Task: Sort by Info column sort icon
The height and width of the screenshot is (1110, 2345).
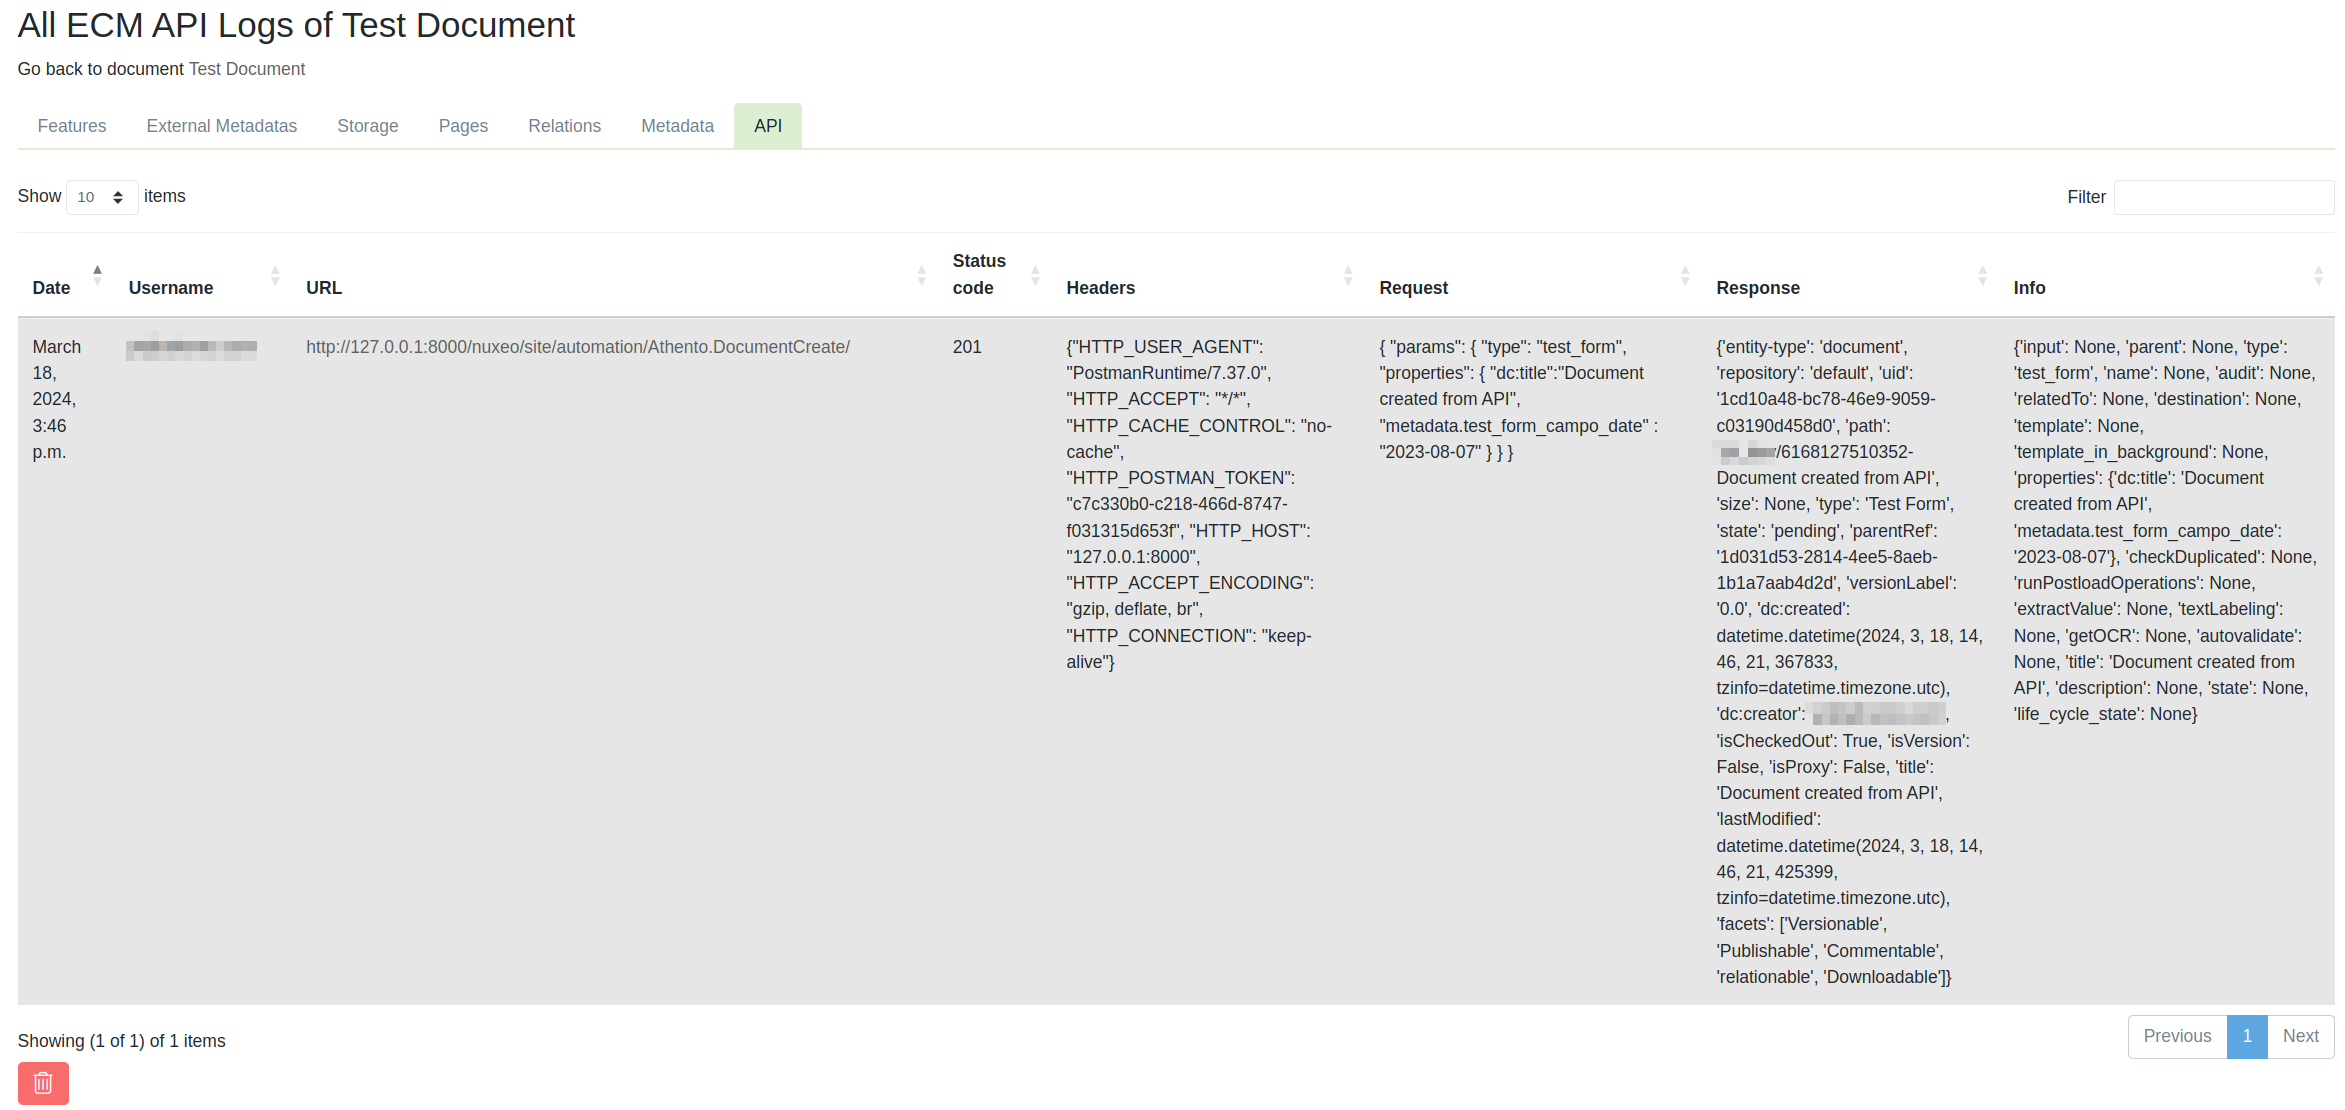Action: [x=2318, y=275]
